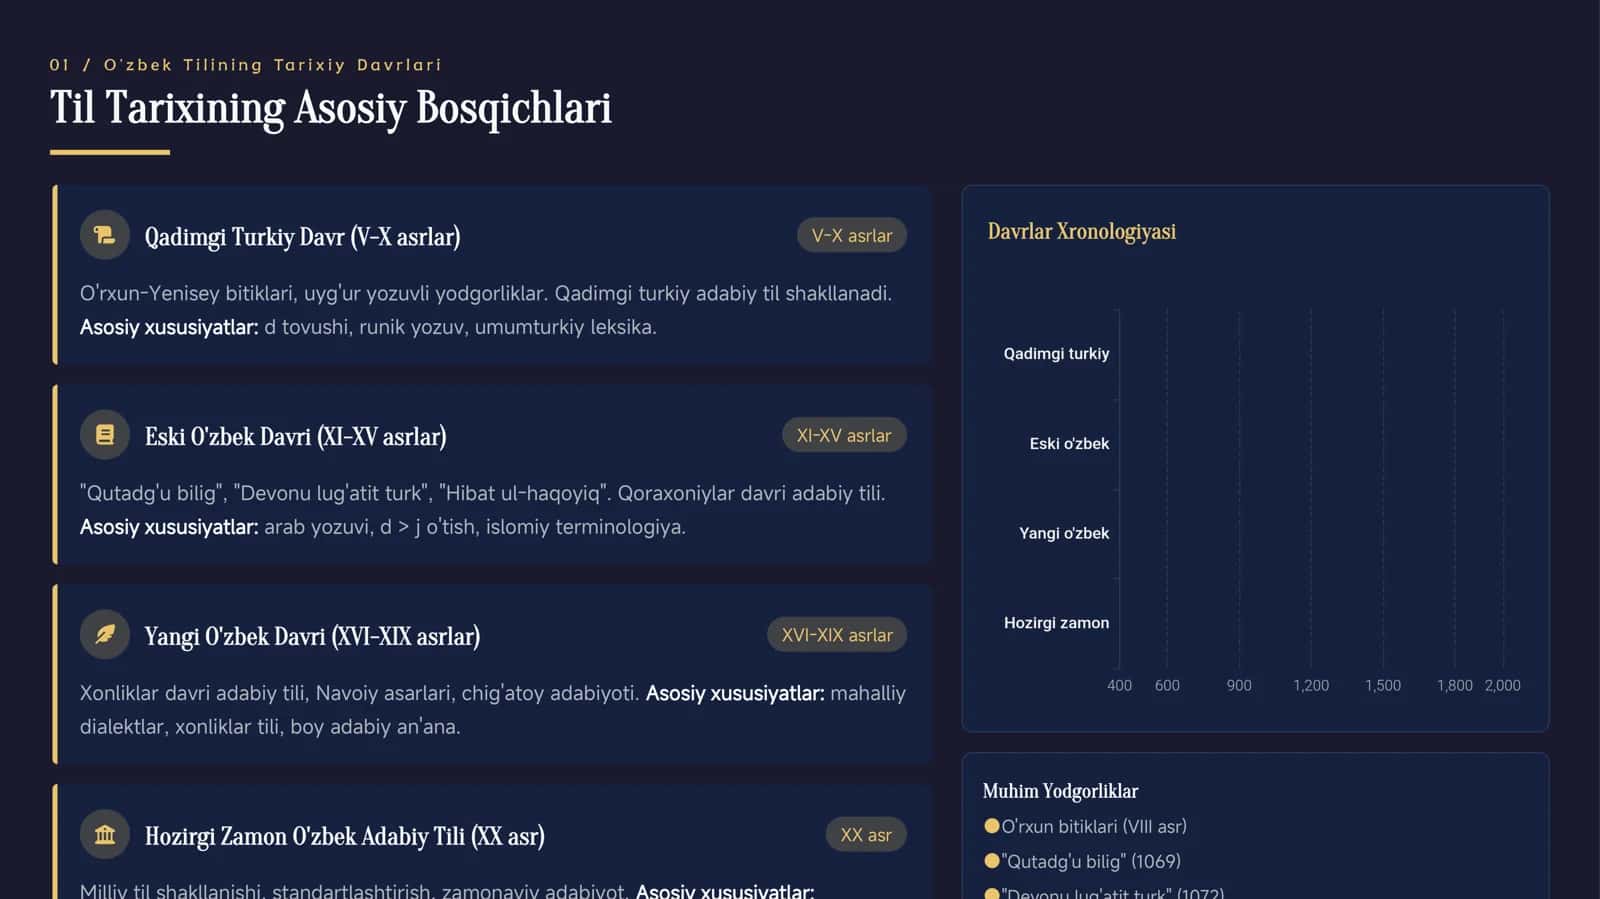Click the axis value 600
Image resolution: width=1600 pixels, height=899 pixels.
[1167, 686]
